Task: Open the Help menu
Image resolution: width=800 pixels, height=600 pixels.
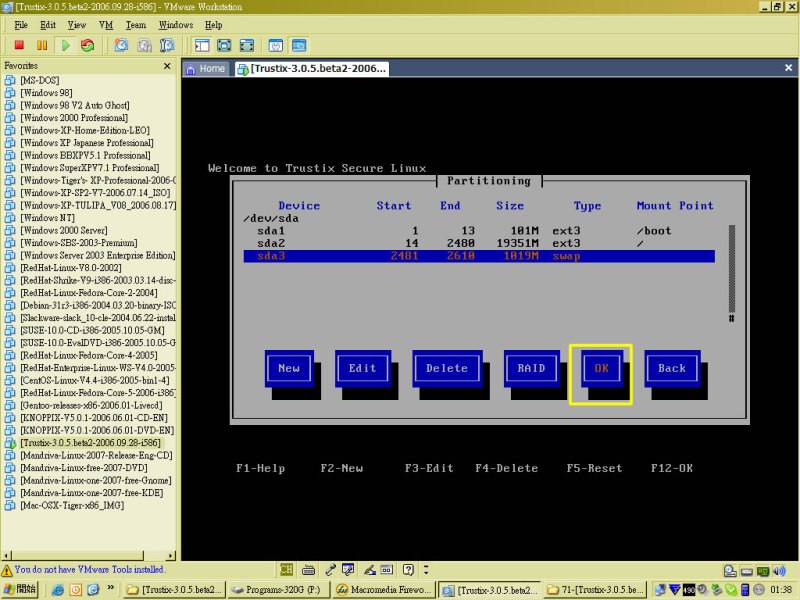Action: (x=213, y=25)
